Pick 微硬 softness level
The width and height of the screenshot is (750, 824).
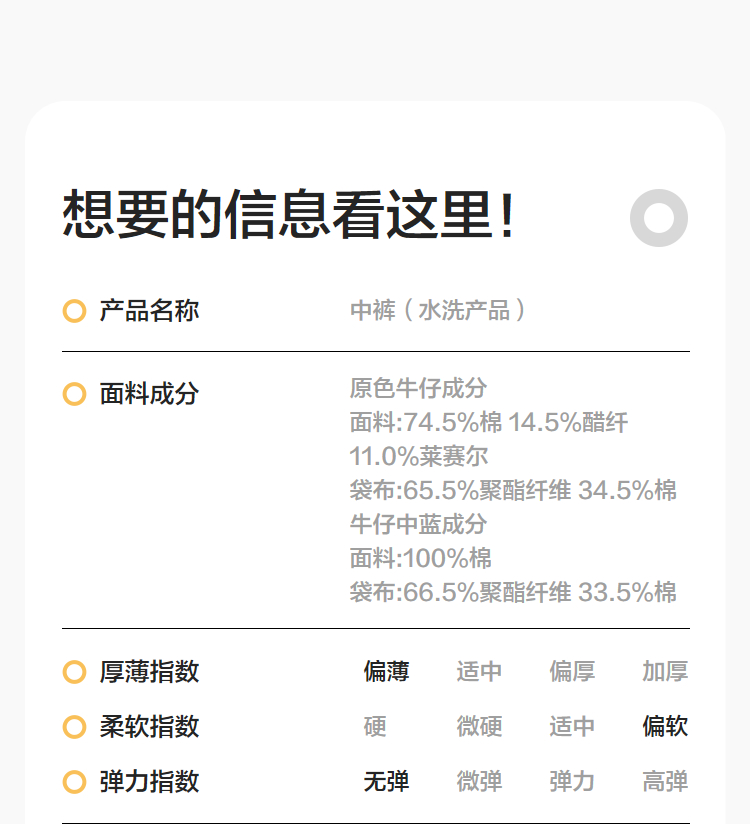click(479, 727)
